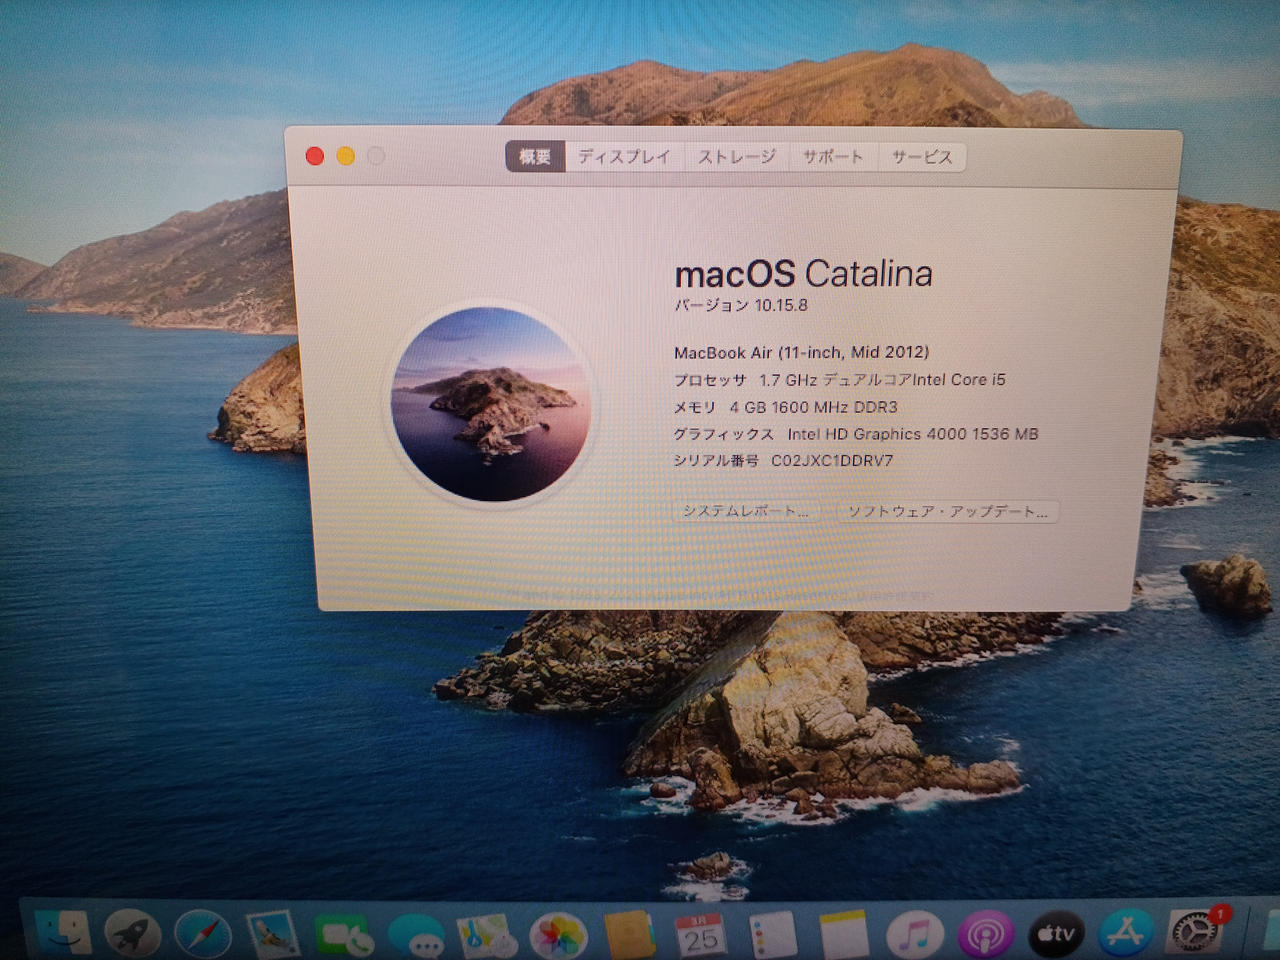The image size is (1280, 960).
Task: Go to the サービス tab
Action: tap(922, 157)
